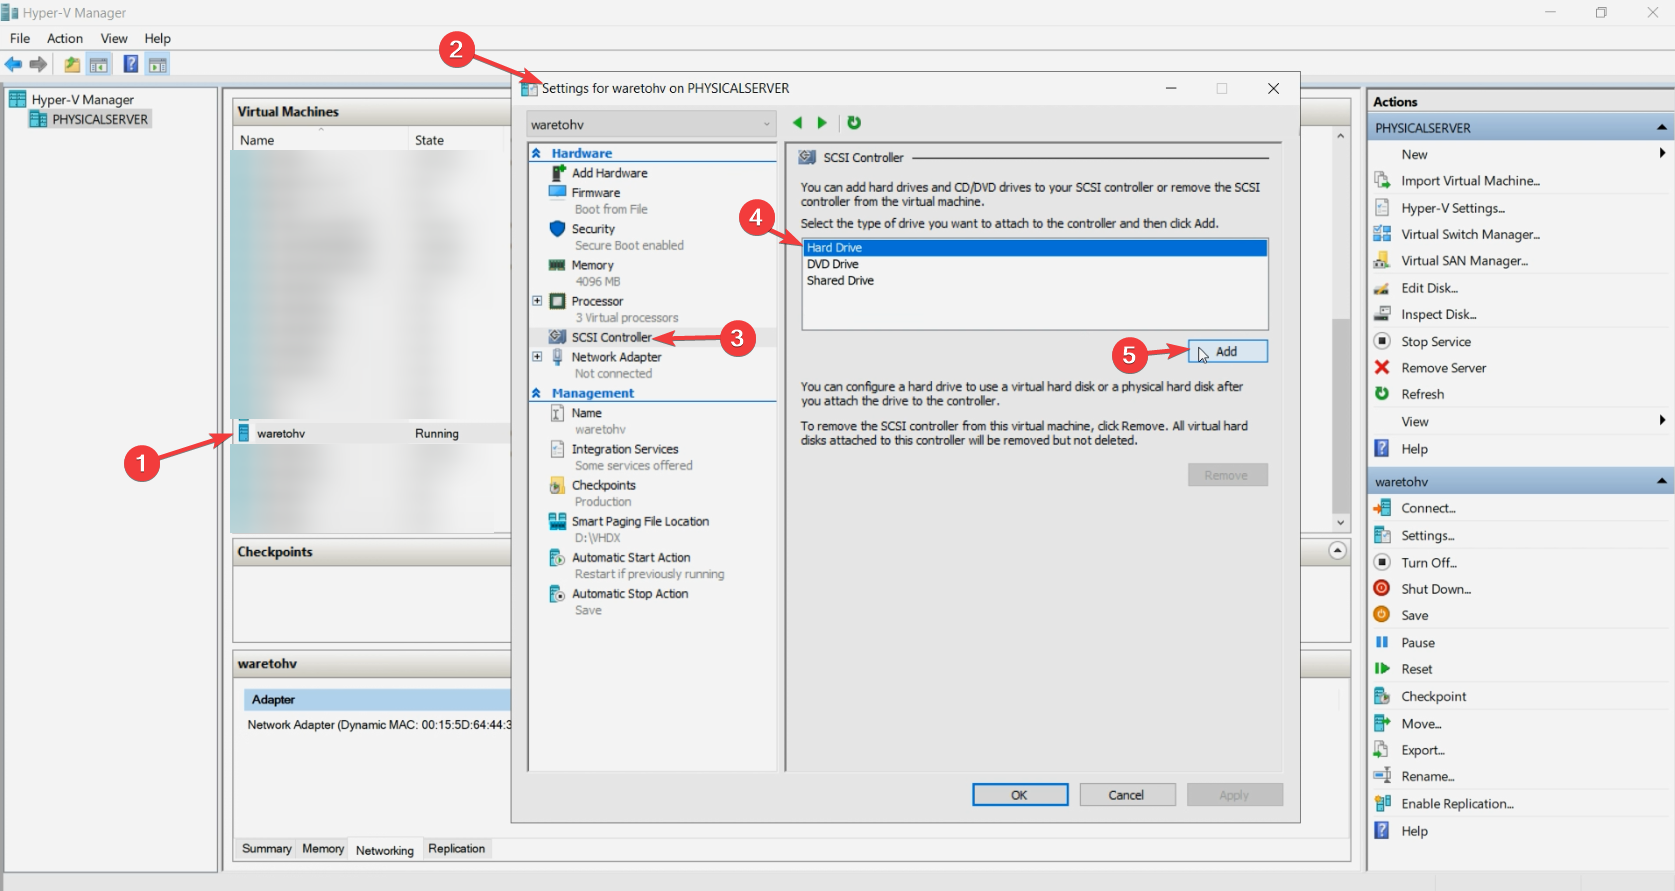Open the File menu

20,38
